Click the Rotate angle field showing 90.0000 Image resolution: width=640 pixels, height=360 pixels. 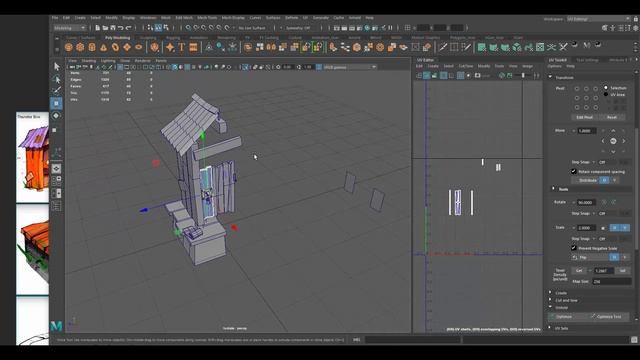(586, 202)
